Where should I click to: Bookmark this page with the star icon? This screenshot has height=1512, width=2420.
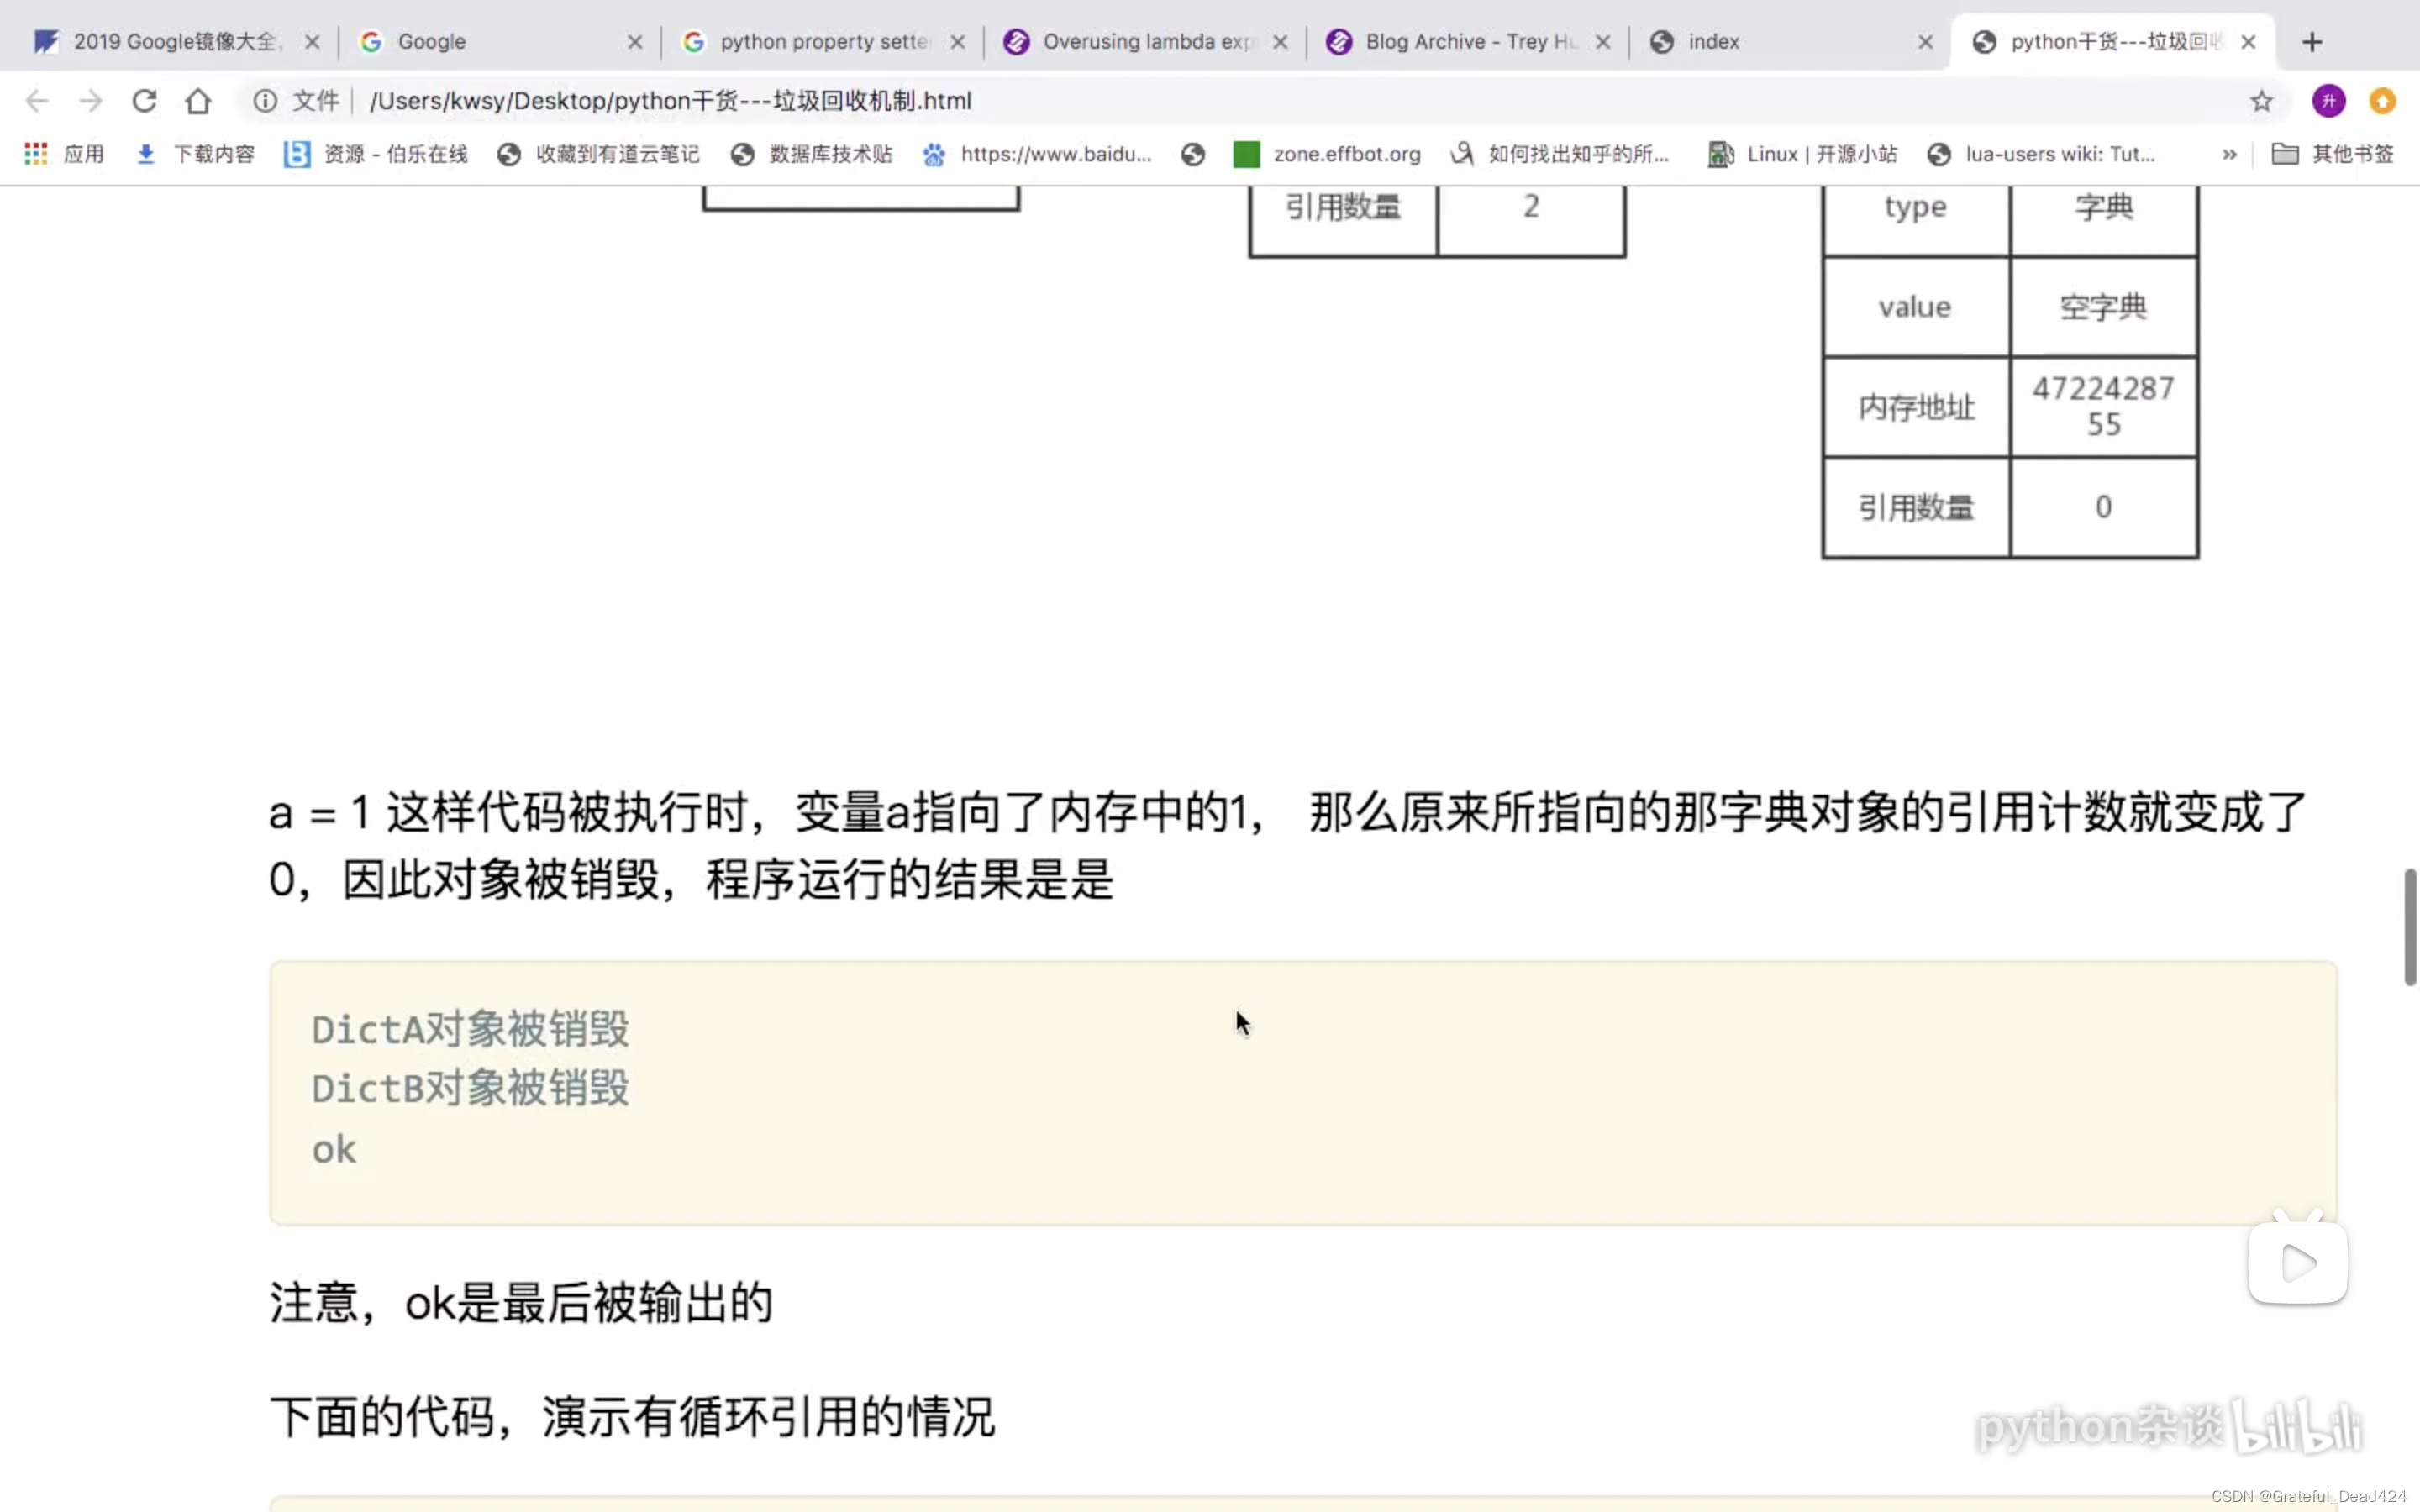2261,101
